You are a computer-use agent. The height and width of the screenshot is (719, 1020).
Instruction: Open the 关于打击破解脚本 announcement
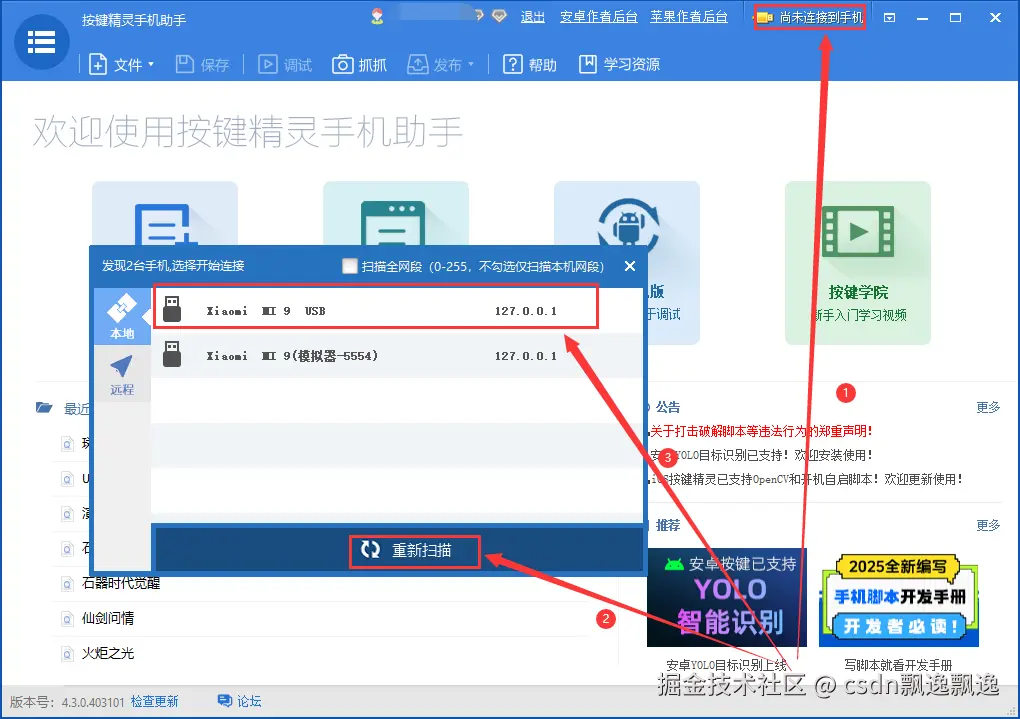(x=760, y=431)
